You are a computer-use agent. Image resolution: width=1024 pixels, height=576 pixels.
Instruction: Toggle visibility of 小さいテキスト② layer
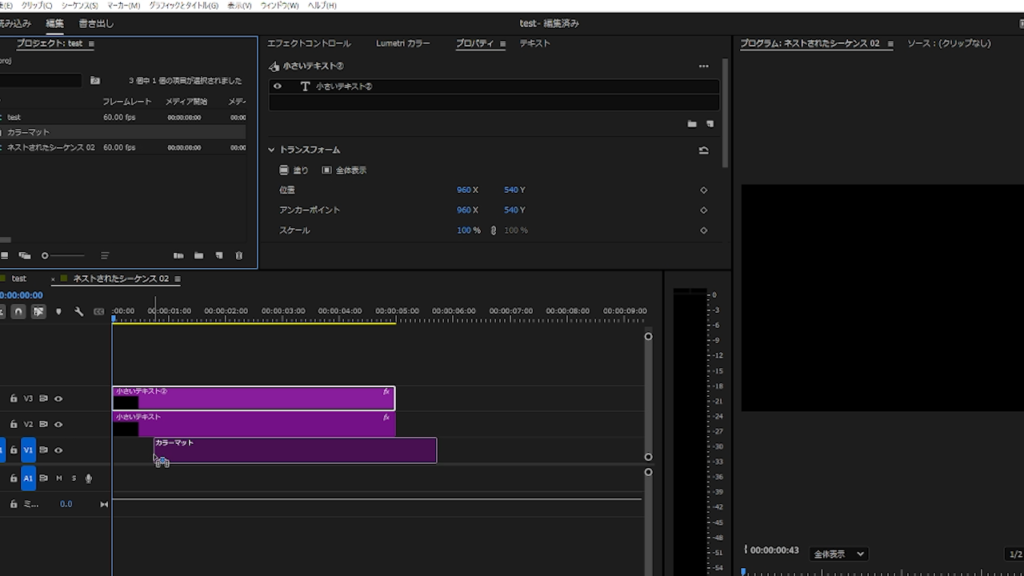278,86
